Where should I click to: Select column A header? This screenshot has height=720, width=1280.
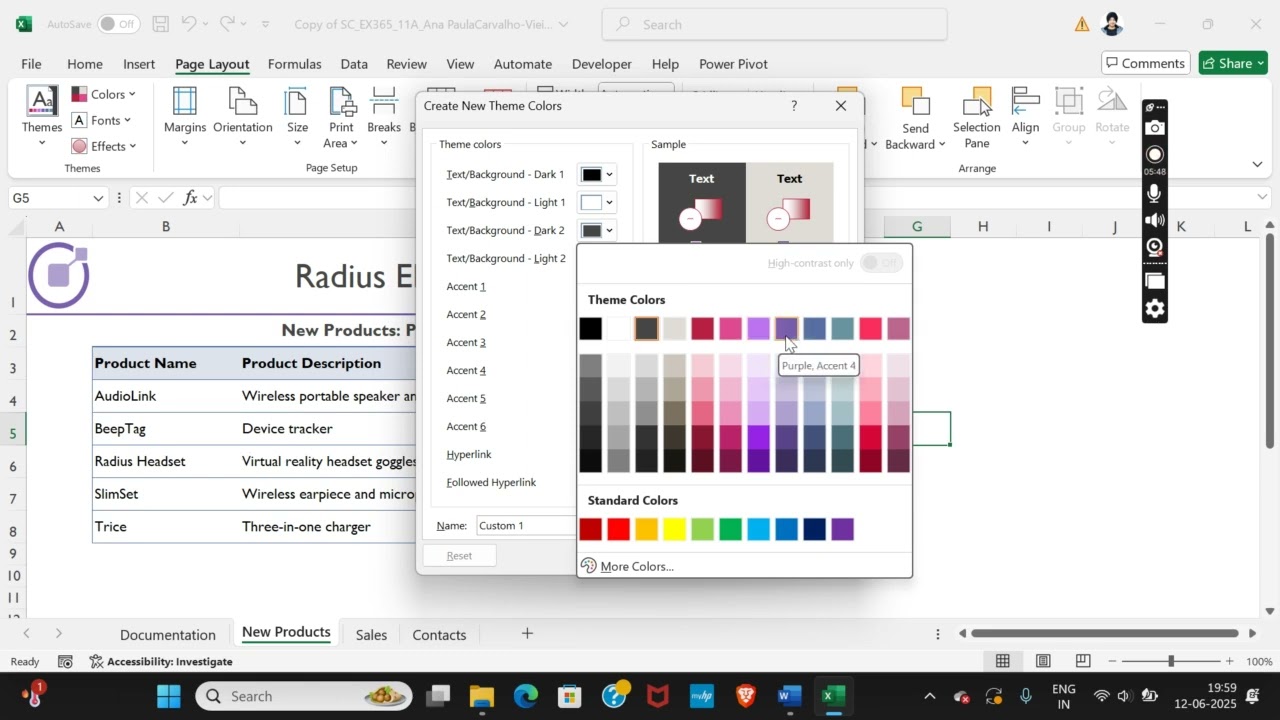59,226
